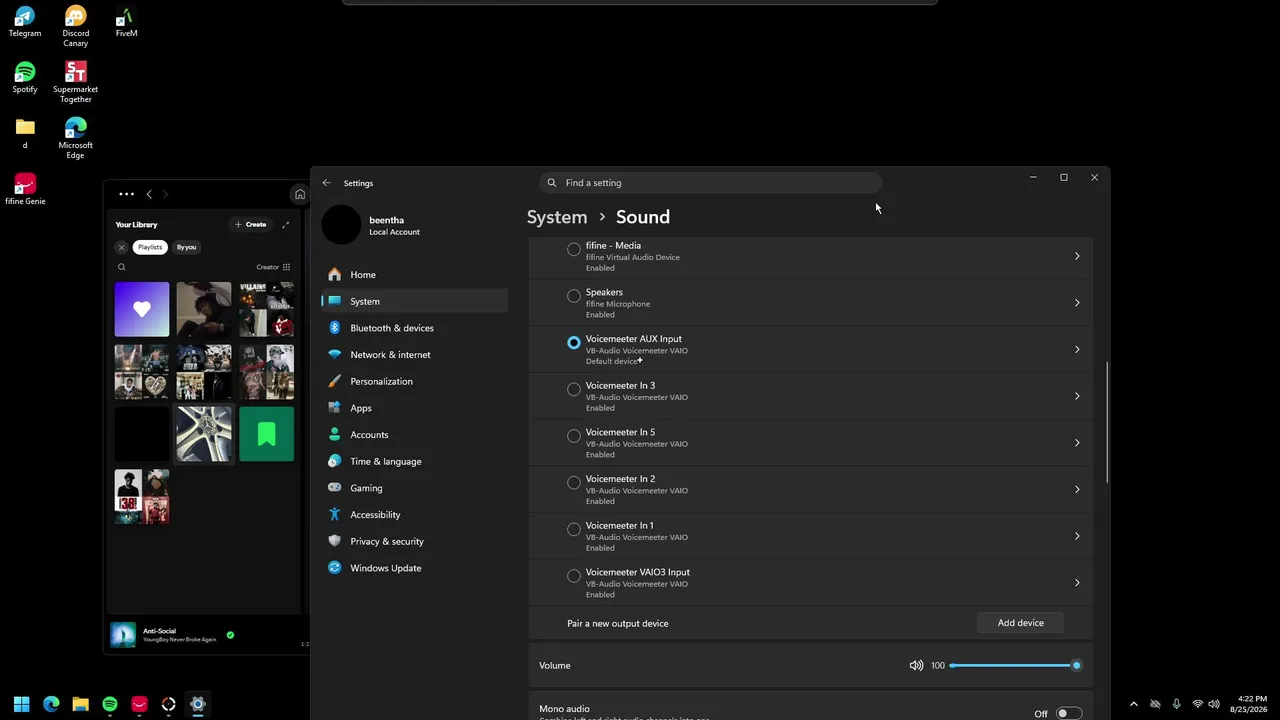Expand Voicemeeter AUX Input properties

1077,349
